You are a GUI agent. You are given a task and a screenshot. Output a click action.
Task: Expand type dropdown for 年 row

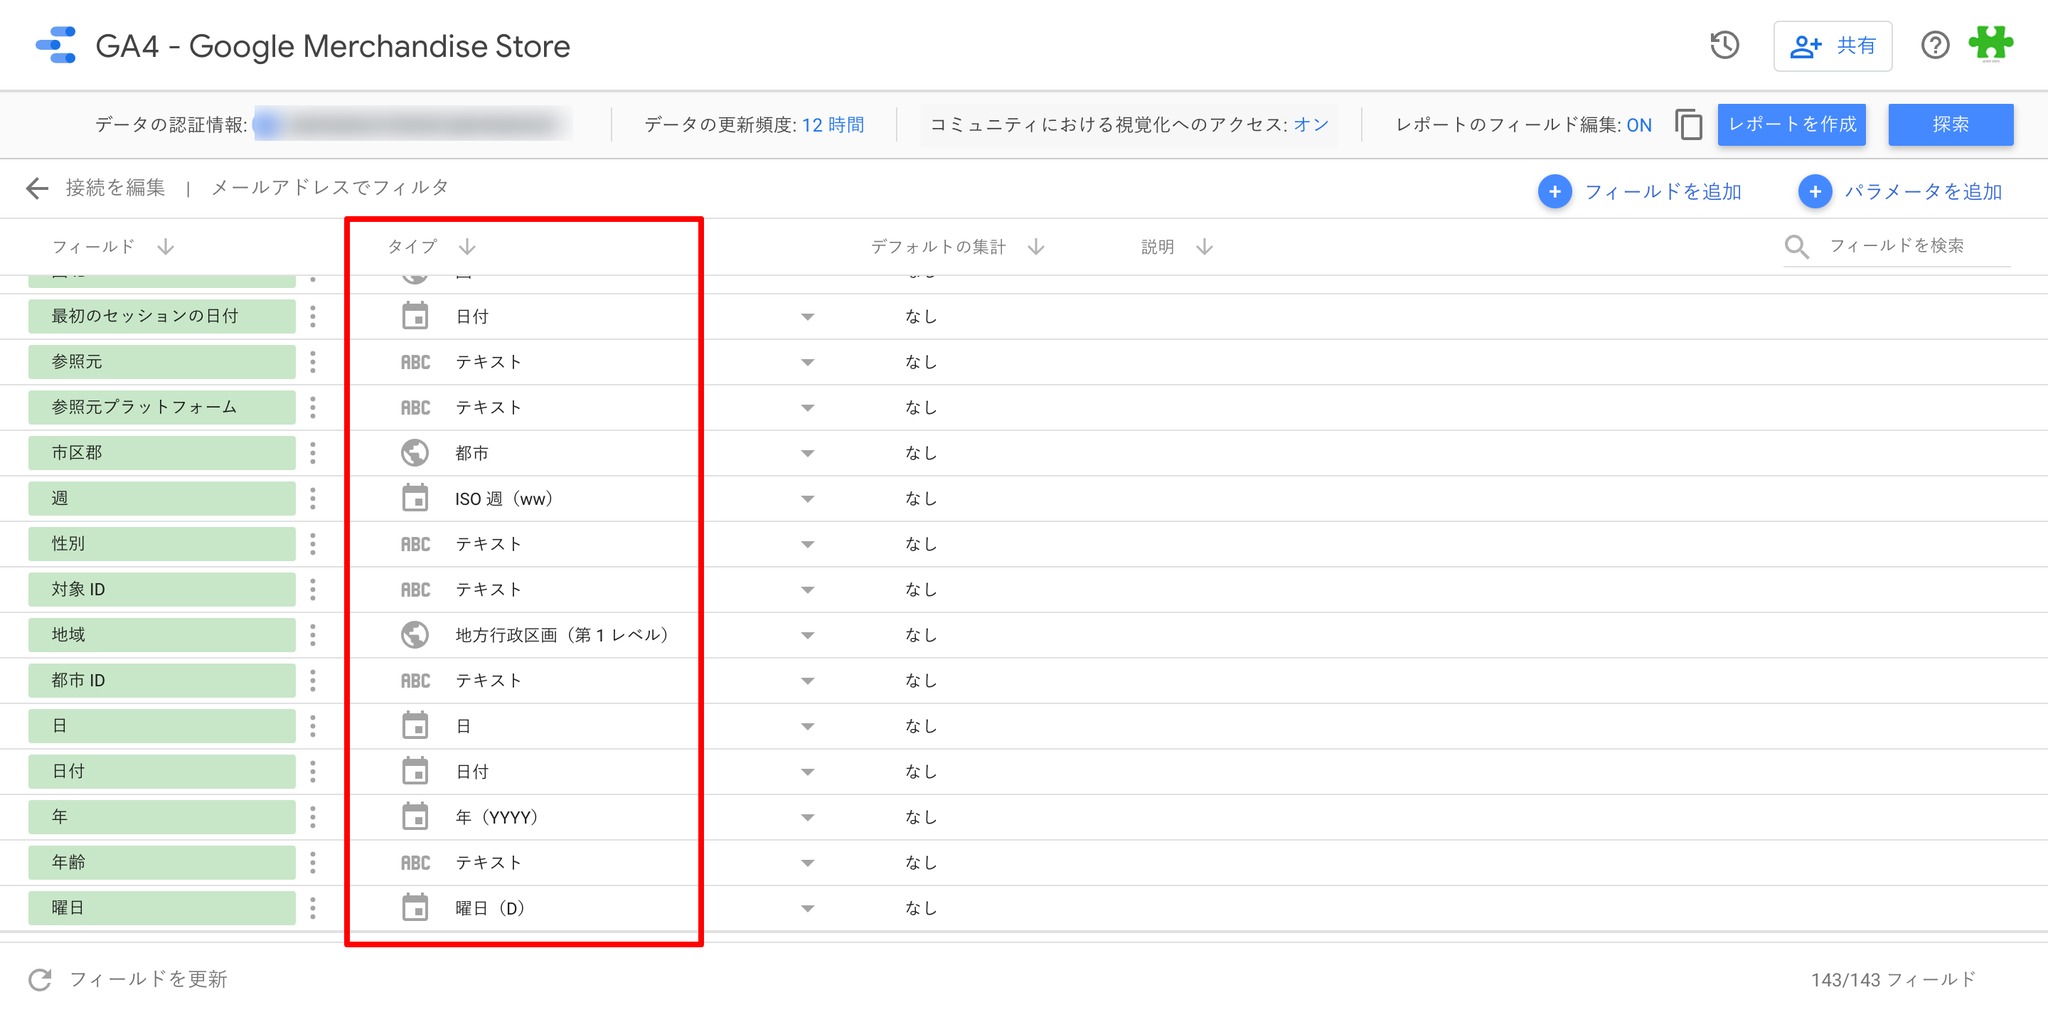(808, 818)
